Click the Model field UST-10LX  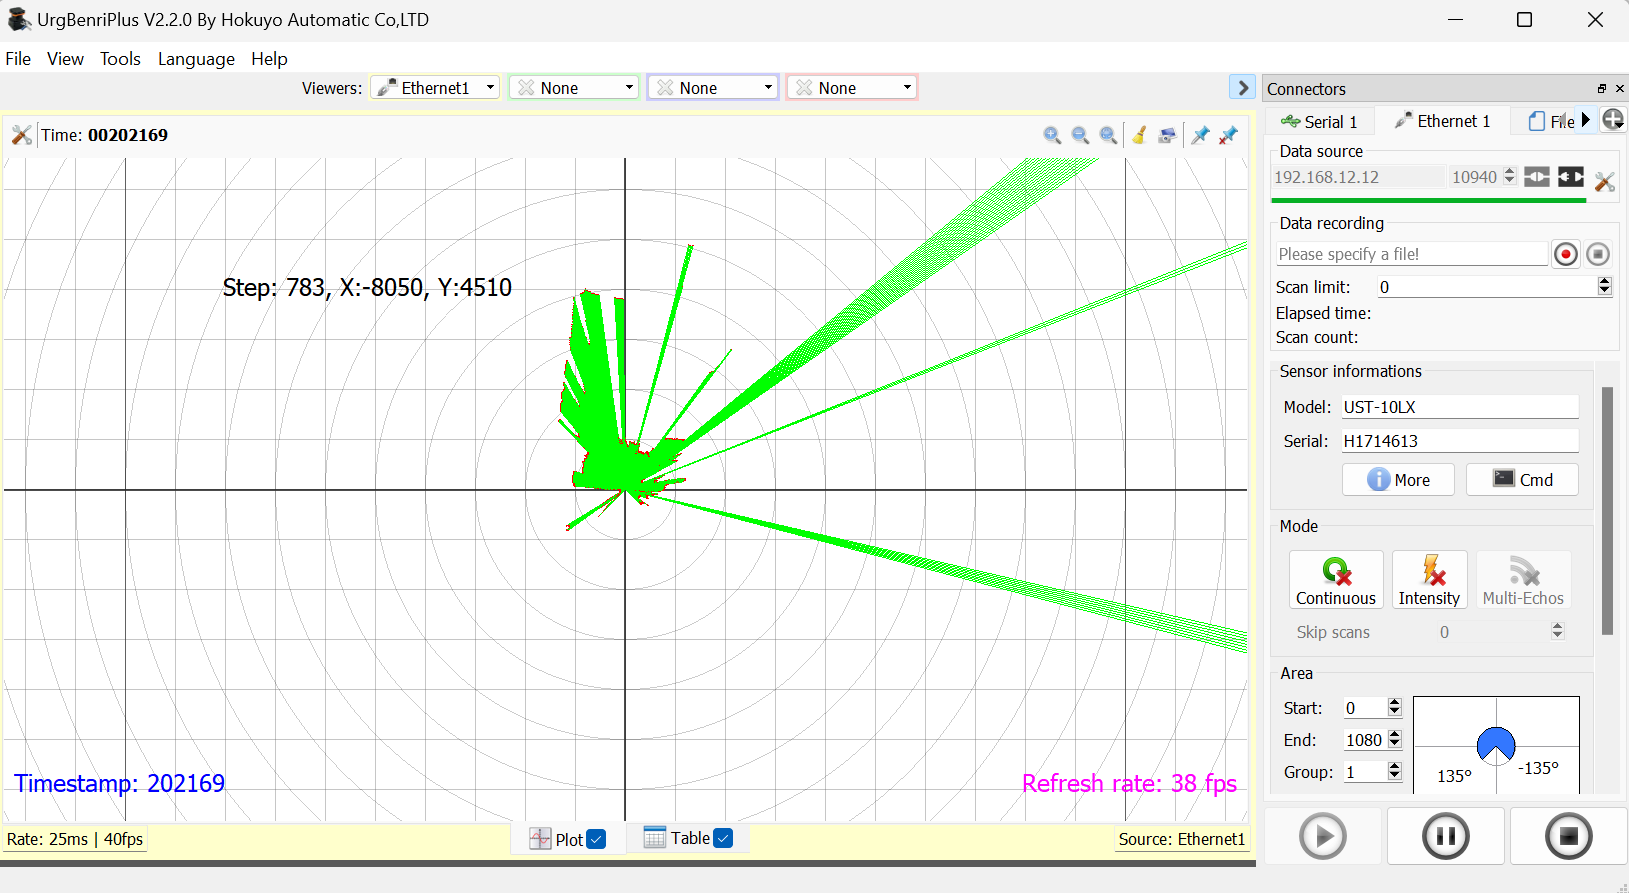click(x=1460, y=407)
